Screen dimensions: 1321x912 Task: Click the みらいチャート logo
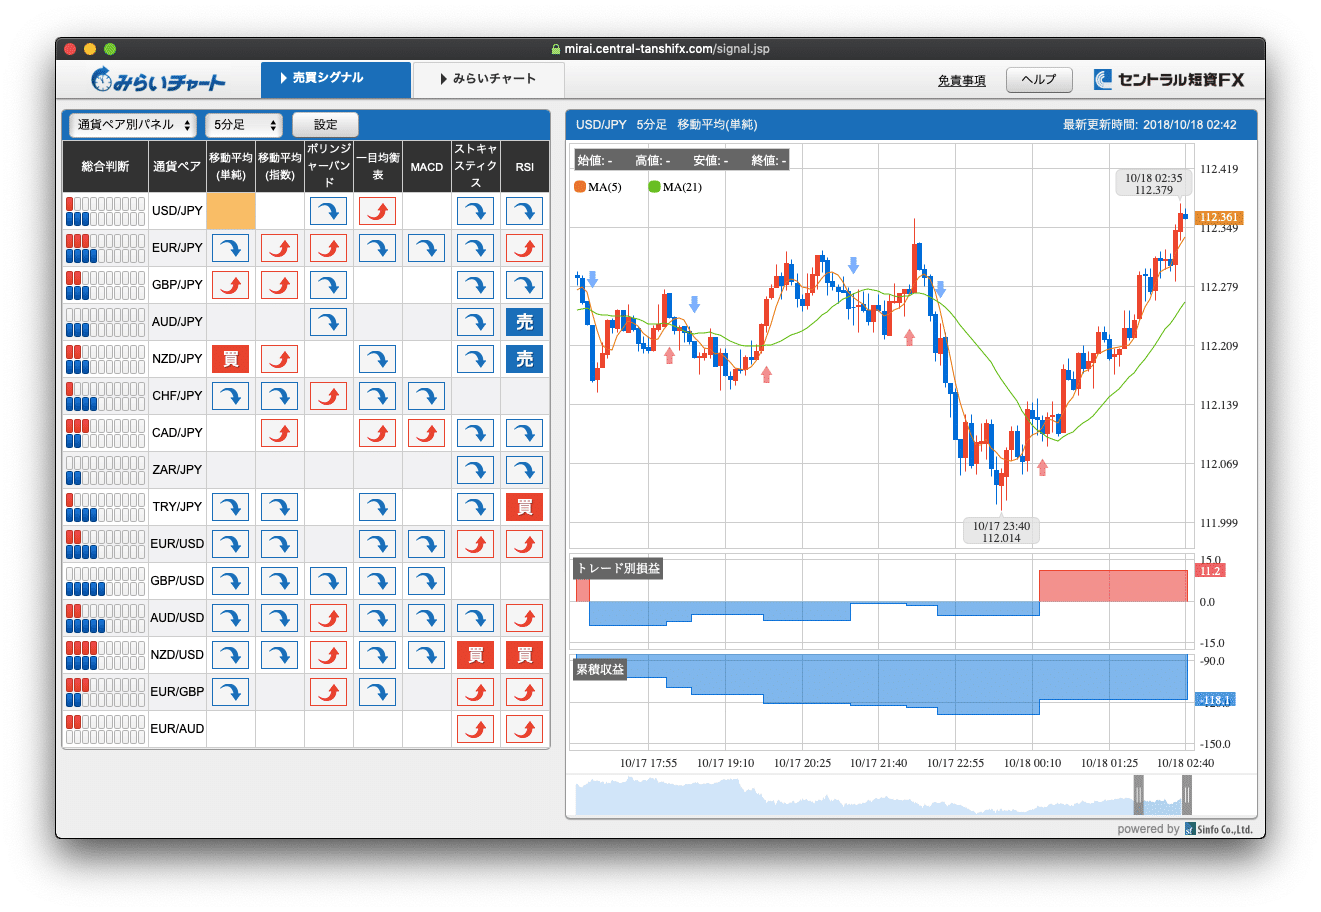point(159,80)
